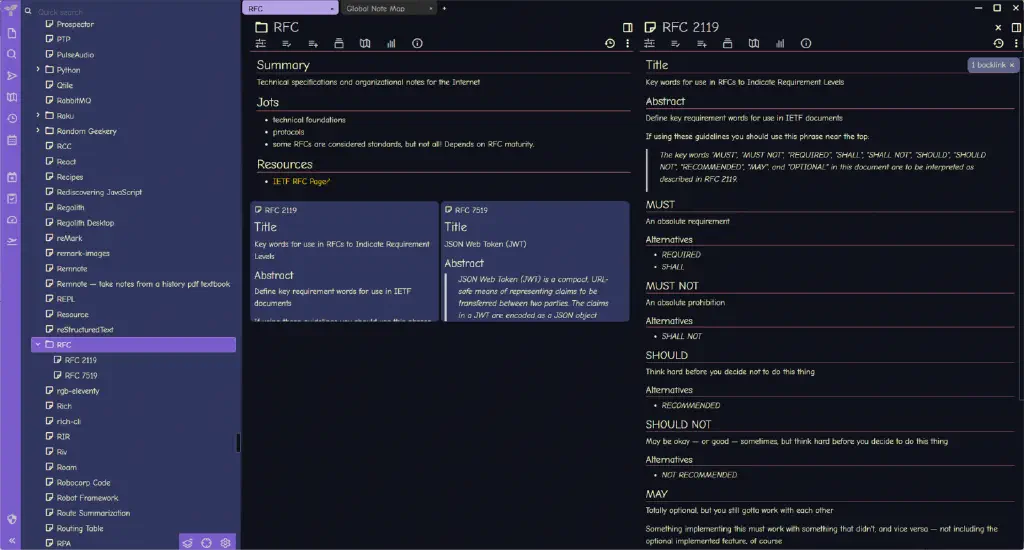Open tree settings gear icon
1024x550 pixels.
(x=226, y=543)
